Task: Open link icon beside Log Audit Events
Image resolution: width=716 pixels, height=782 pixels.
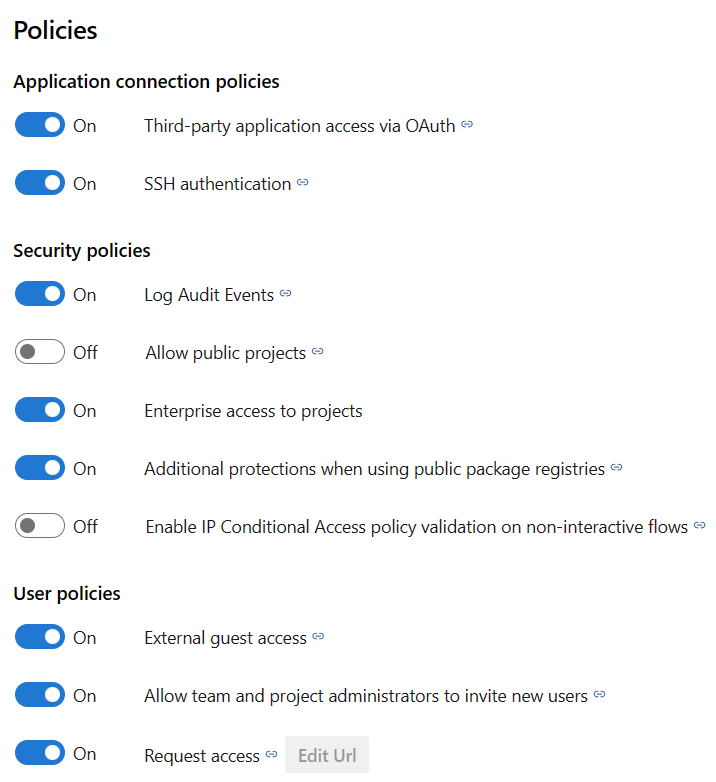Action: click(x=285, y=294)
